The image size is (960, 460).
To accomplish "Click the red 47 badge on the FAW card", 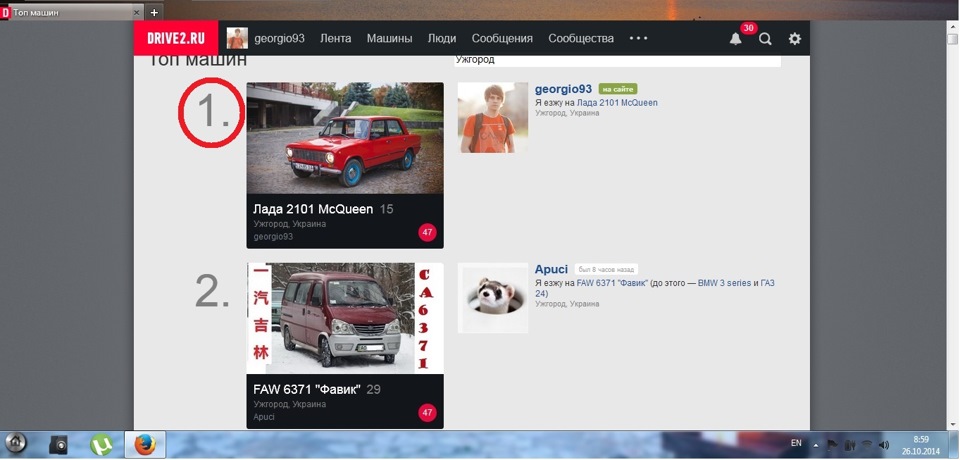I will click(x=427, y=413).
